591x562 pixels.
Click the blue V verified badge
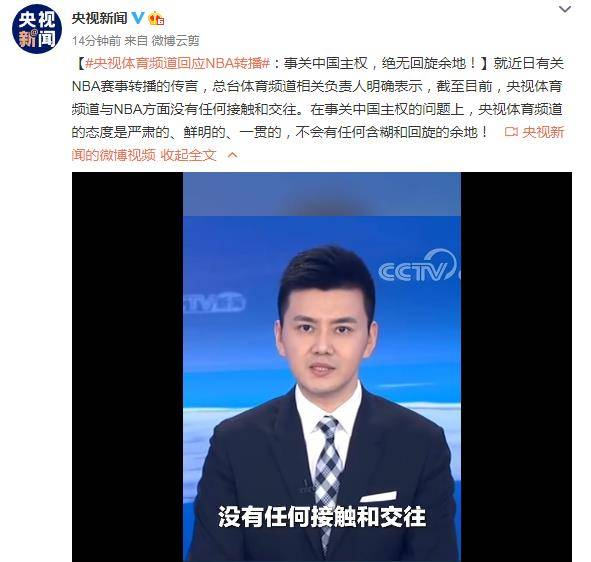tap(138, 17)
